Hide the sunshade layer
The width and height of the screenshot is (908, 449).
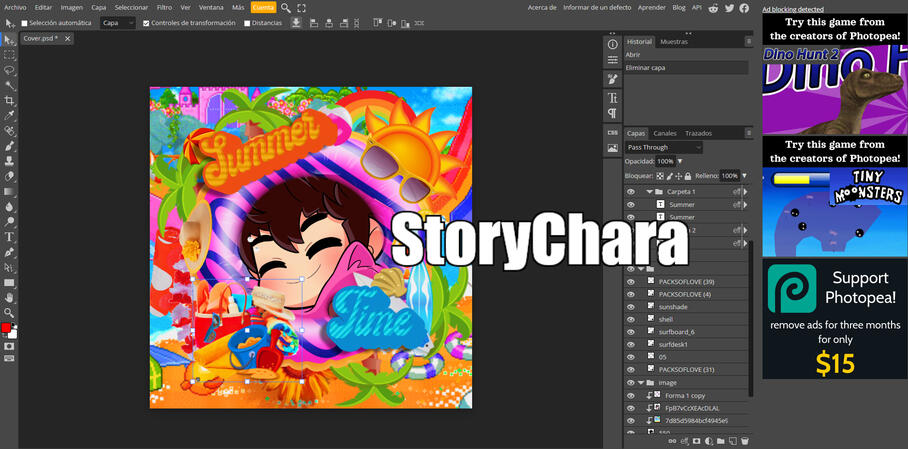[631, 307]
